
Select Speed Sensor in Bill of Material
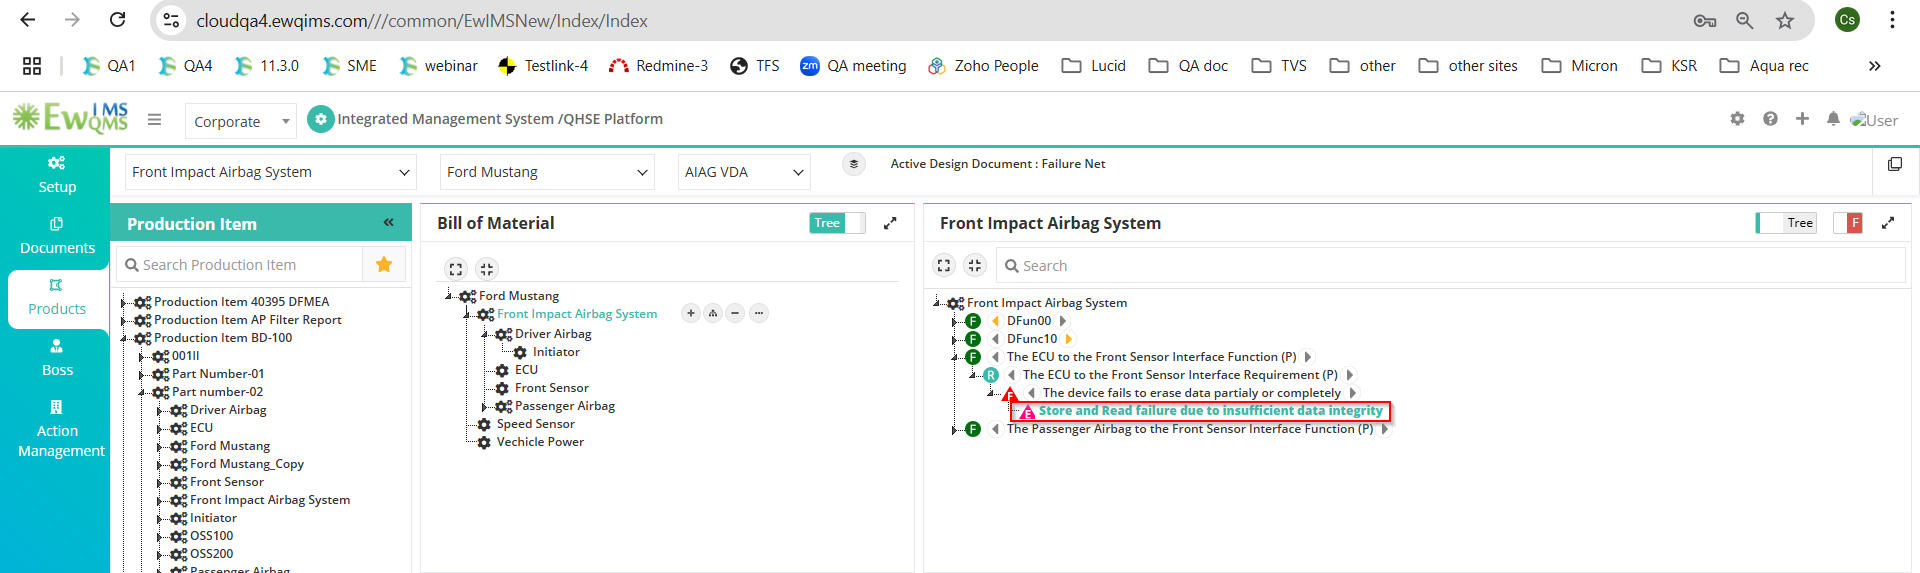tap(535, 424)
